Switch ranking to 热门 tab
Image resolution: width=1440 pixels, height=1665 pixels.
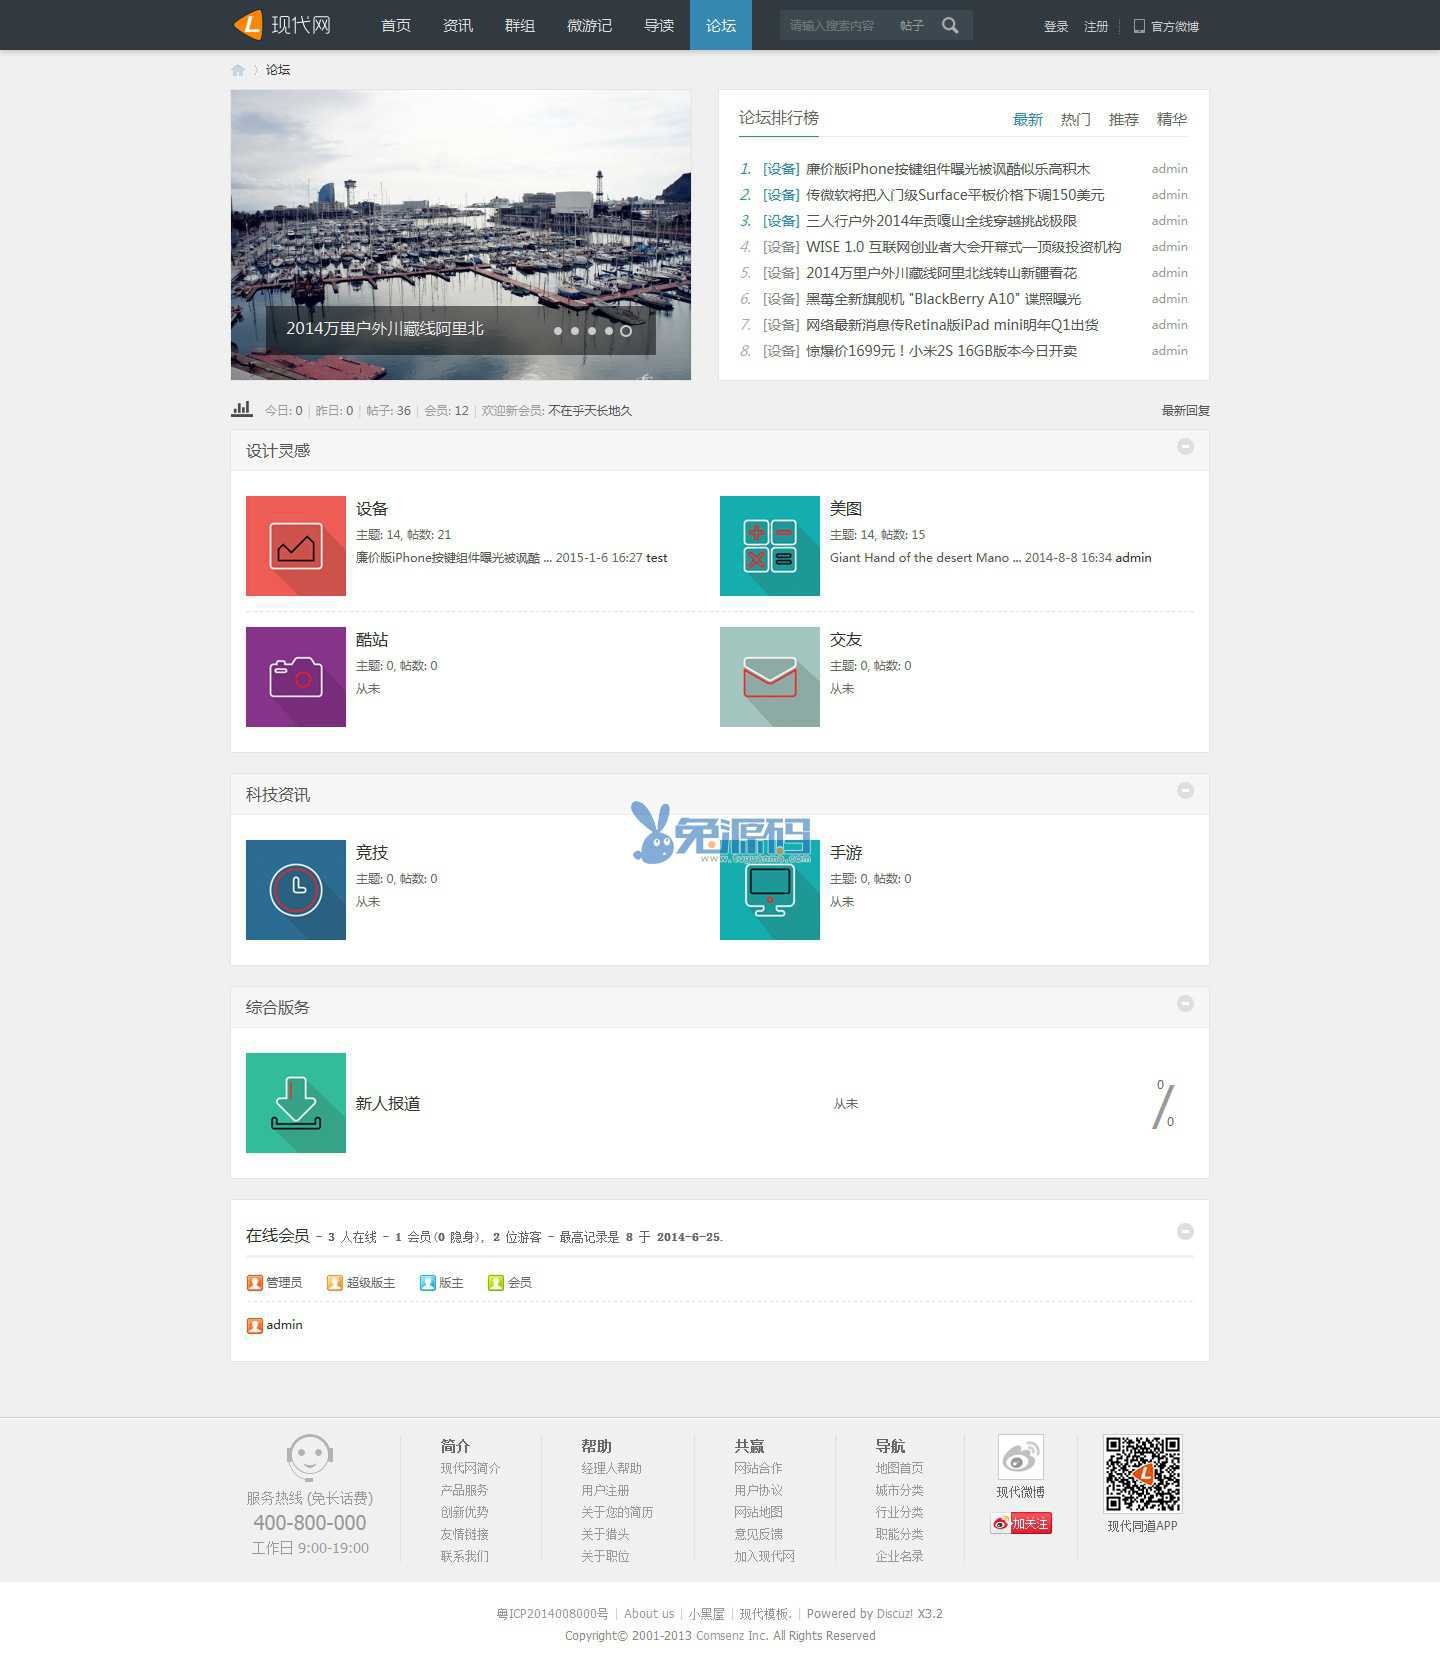coord(1076,119)
